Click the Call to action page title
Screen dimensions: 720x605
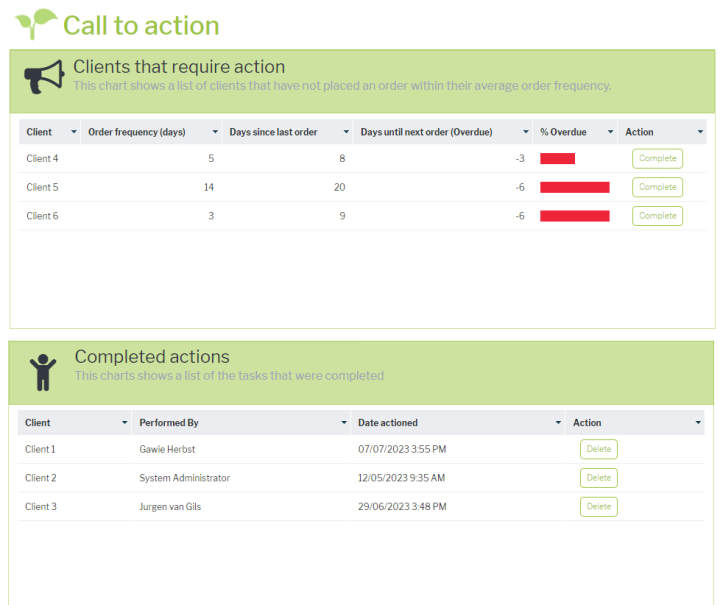141,25
